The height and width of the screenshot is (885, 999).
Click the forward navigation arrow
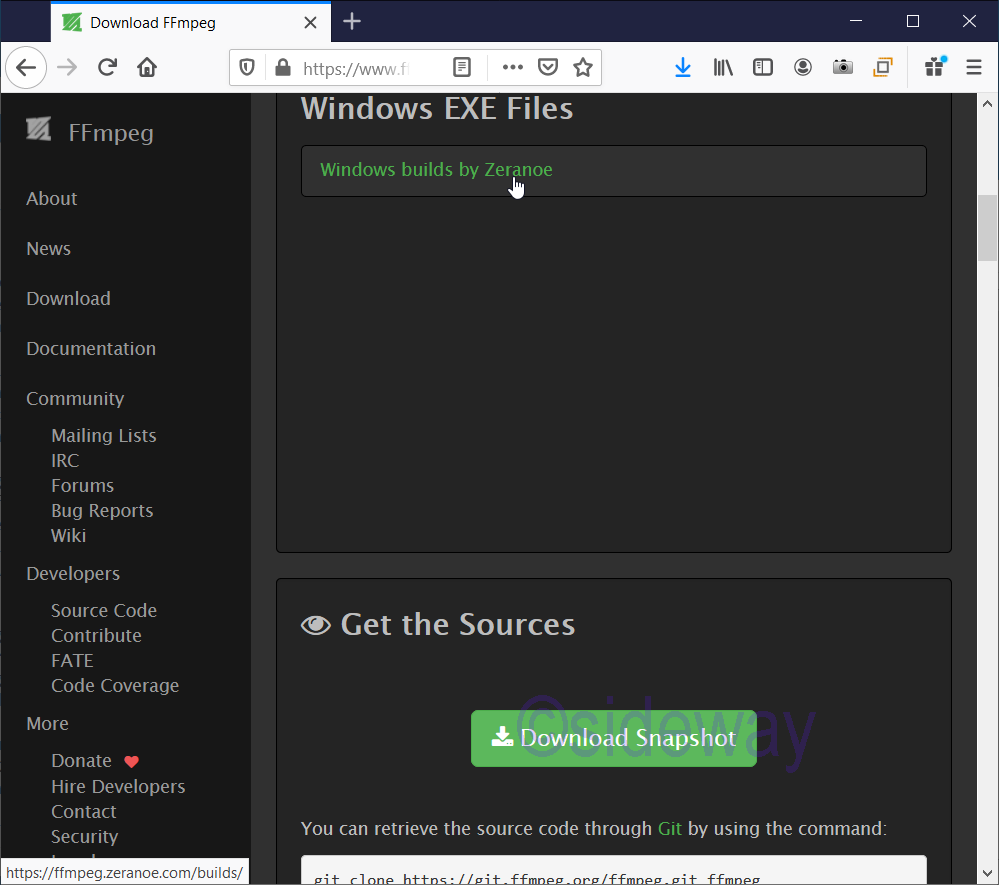pyautogui.click(x=67, y=68)
